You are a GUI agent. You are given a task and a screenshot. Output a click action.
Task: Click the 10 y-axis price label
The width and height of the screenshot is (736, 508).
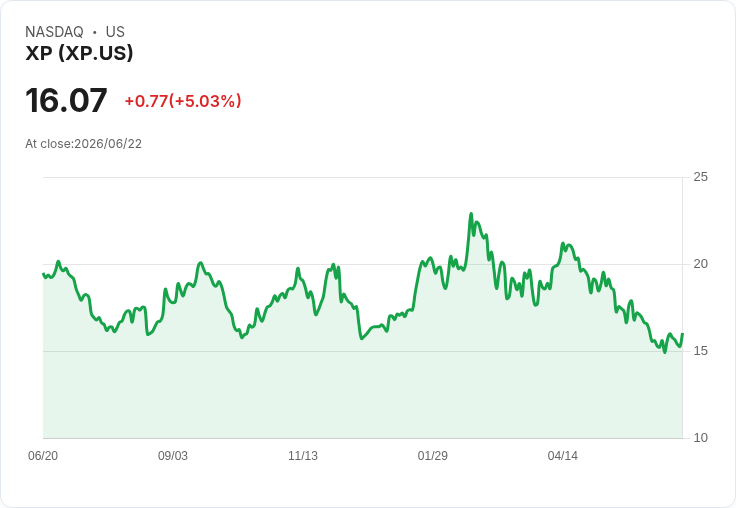tap(700, 438)
